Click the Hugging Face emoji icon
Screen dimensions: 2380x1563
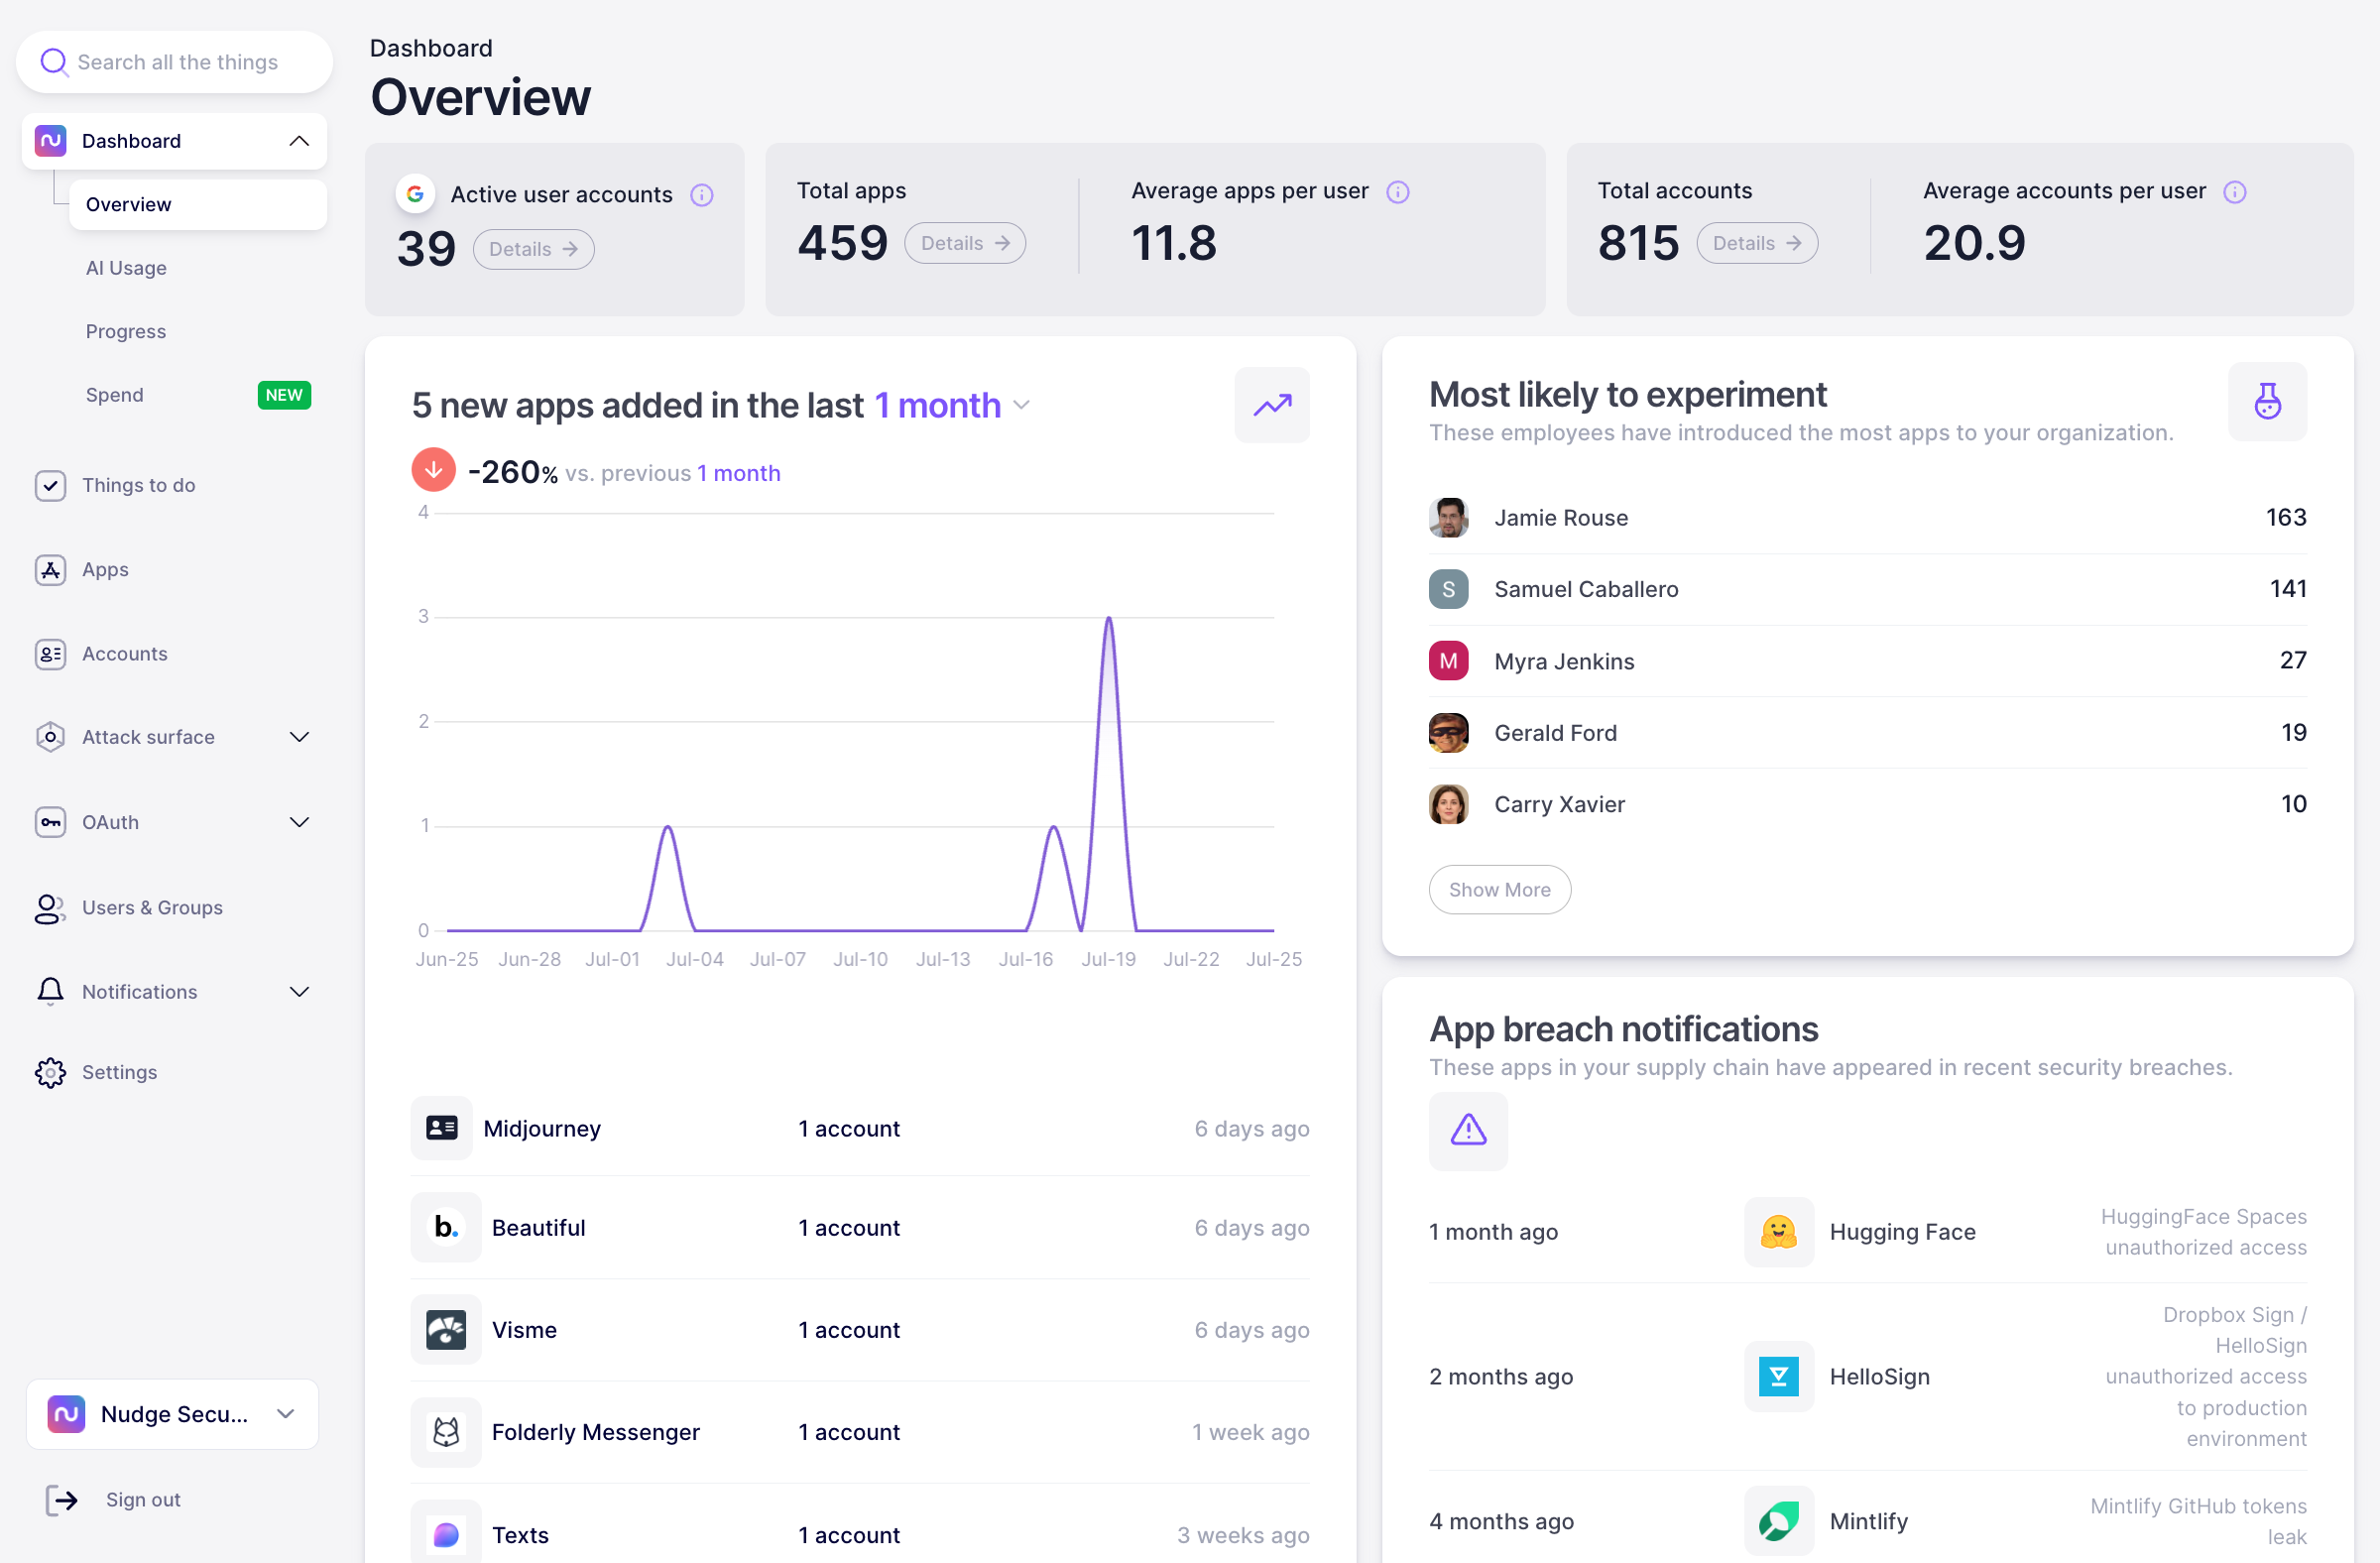(x=1779, y=1232)
